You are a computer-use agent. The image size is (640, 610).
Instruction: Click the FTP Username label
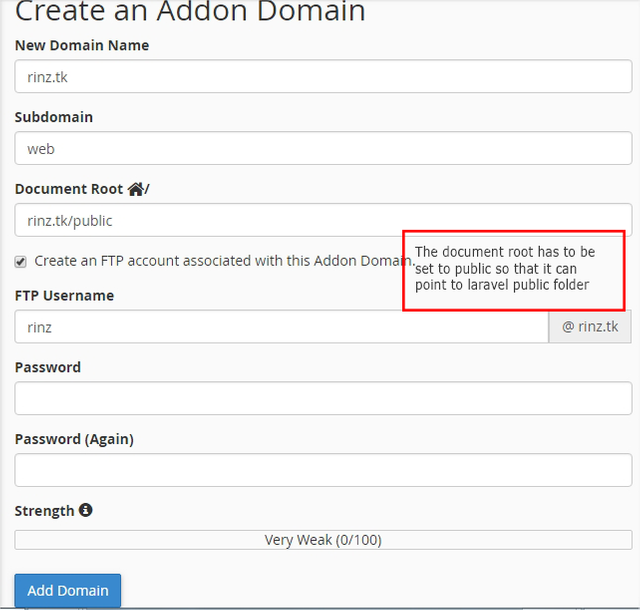(x=64, y=296)
